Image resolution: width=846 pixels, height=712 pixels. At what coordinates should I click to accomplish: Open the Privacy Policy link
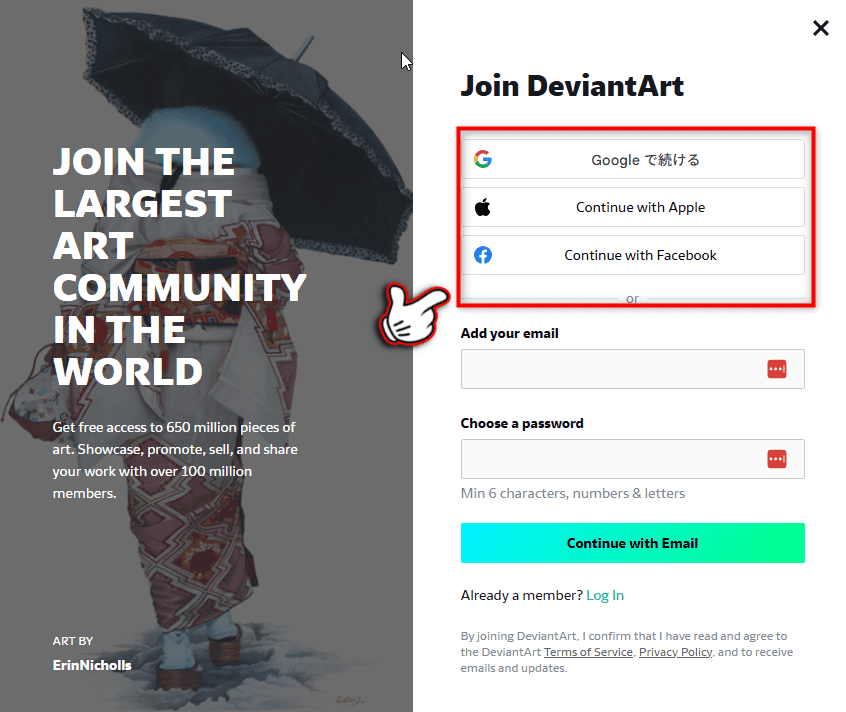coord(676,652)
